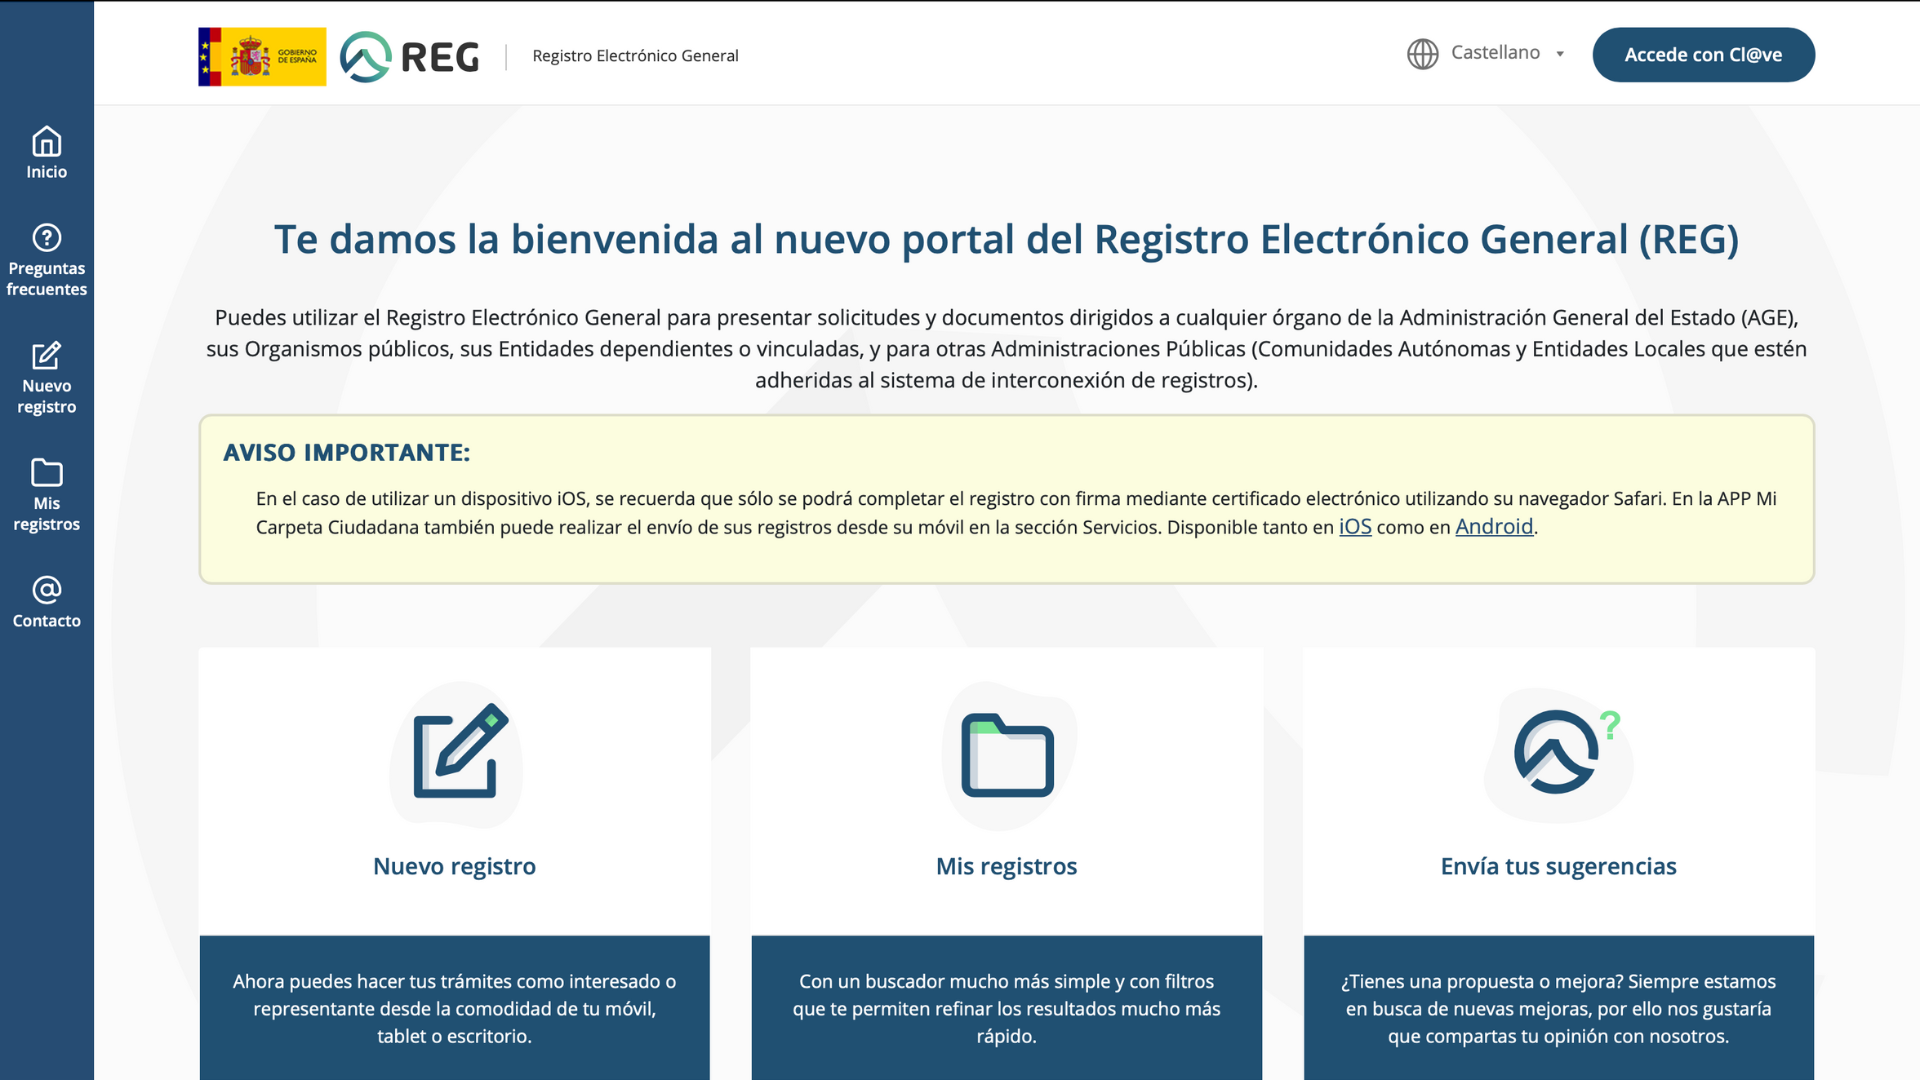The height and width of the screenshot is (1080, 1920).
Task: Click the REG logo in header
Action: 410,56
